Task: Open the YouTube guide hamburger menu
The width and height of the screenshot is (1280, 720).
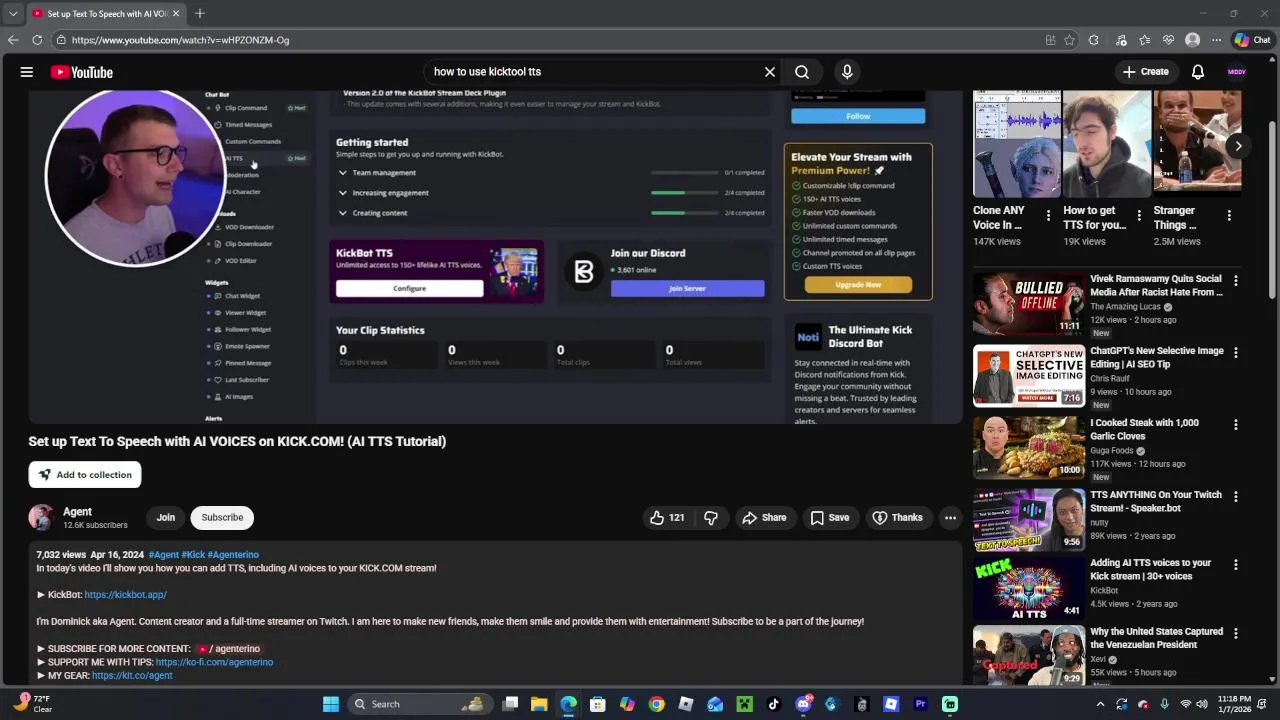Action: pyautogui.click(x=27, y=72)
